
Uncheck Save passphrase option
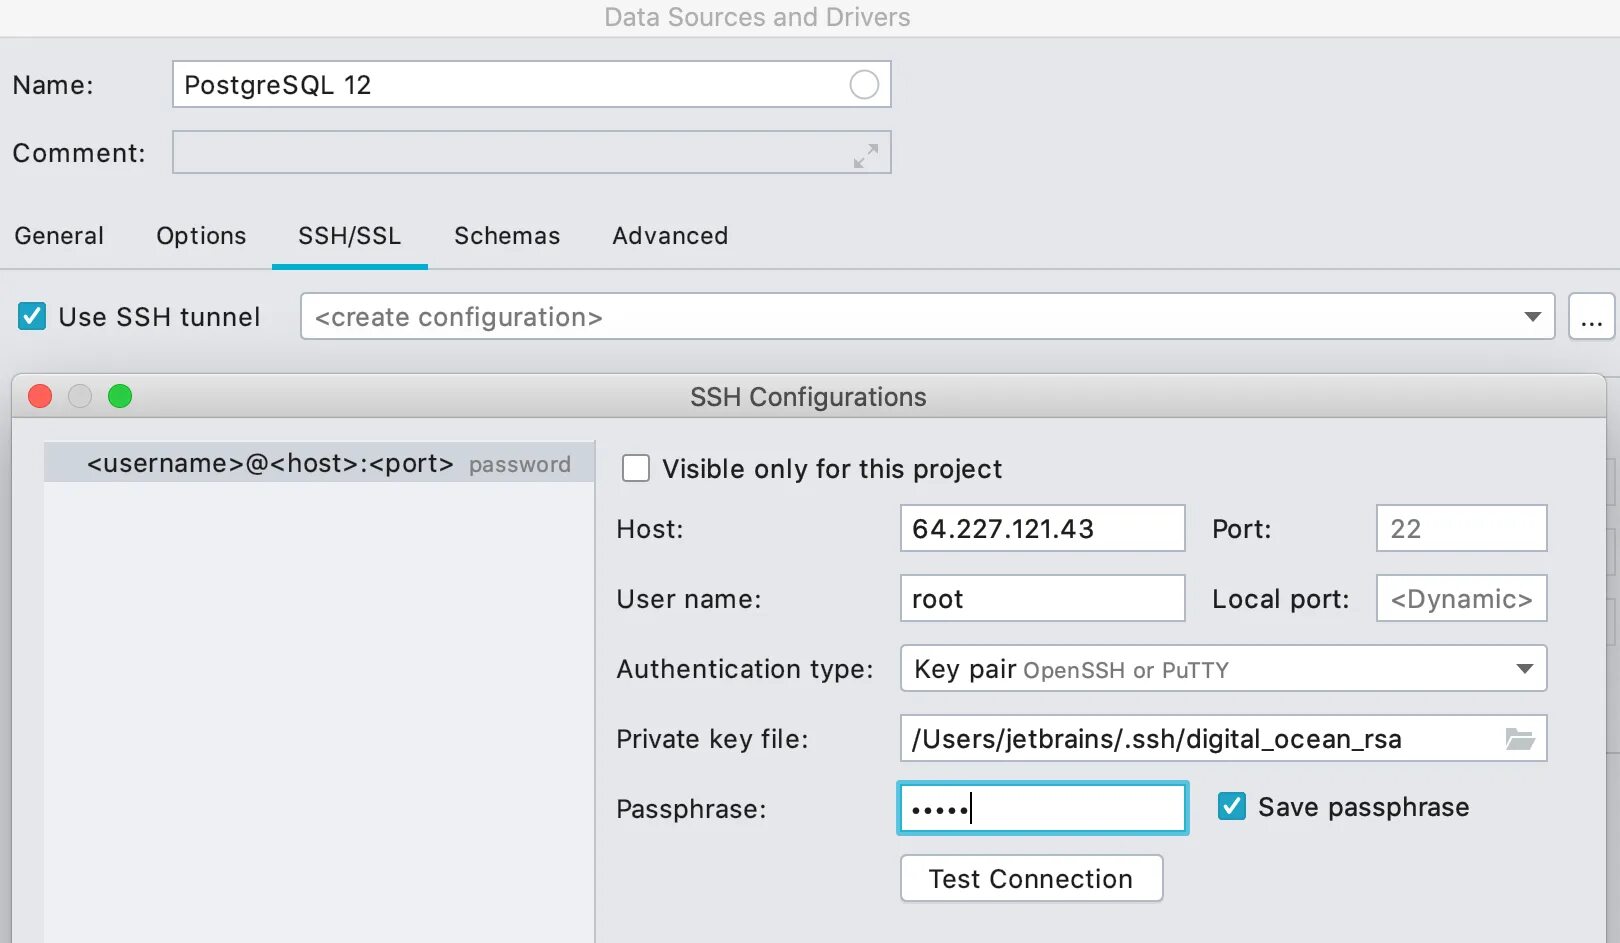point(1232,807)
